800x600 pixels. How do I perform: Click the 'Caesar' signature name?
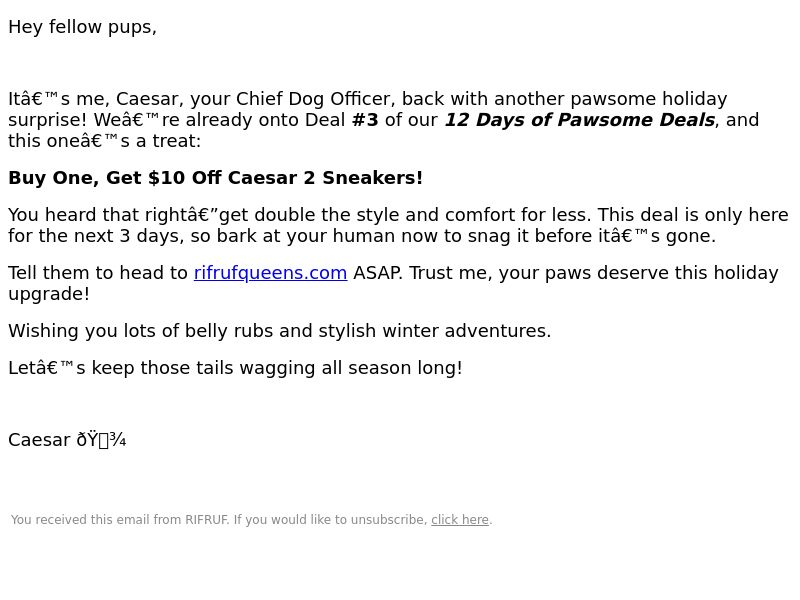[x=39, y=440]
